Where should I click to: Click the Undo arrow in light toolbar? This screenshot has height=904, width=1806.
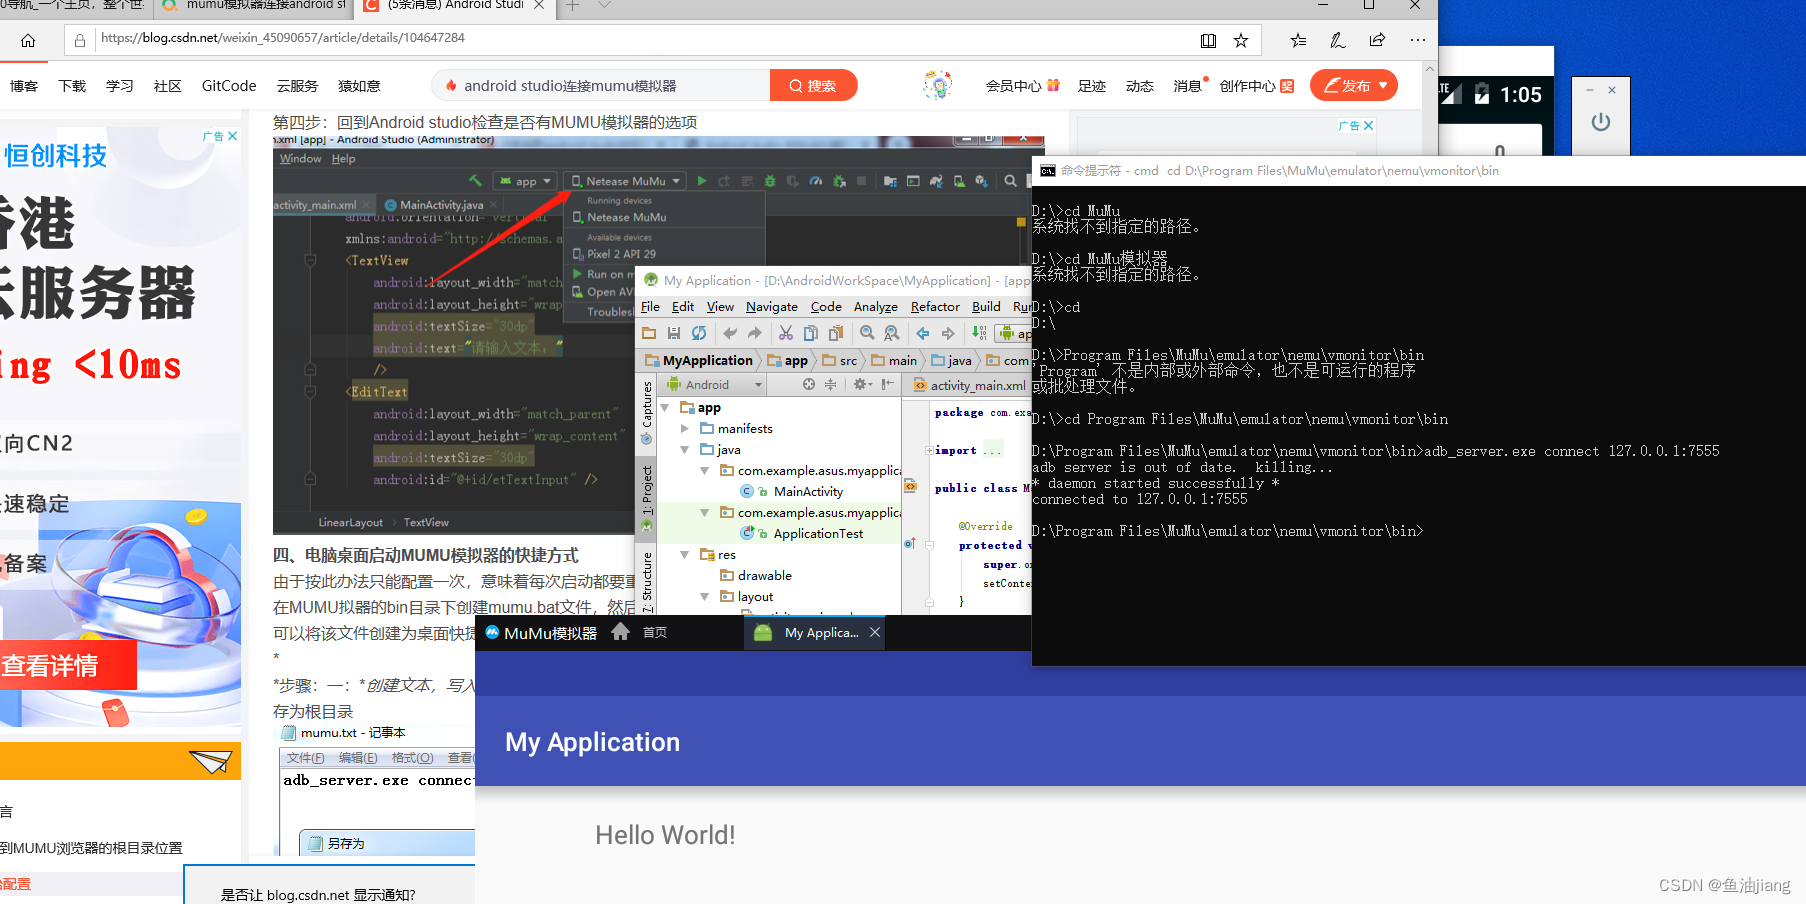tap(730, 333)
